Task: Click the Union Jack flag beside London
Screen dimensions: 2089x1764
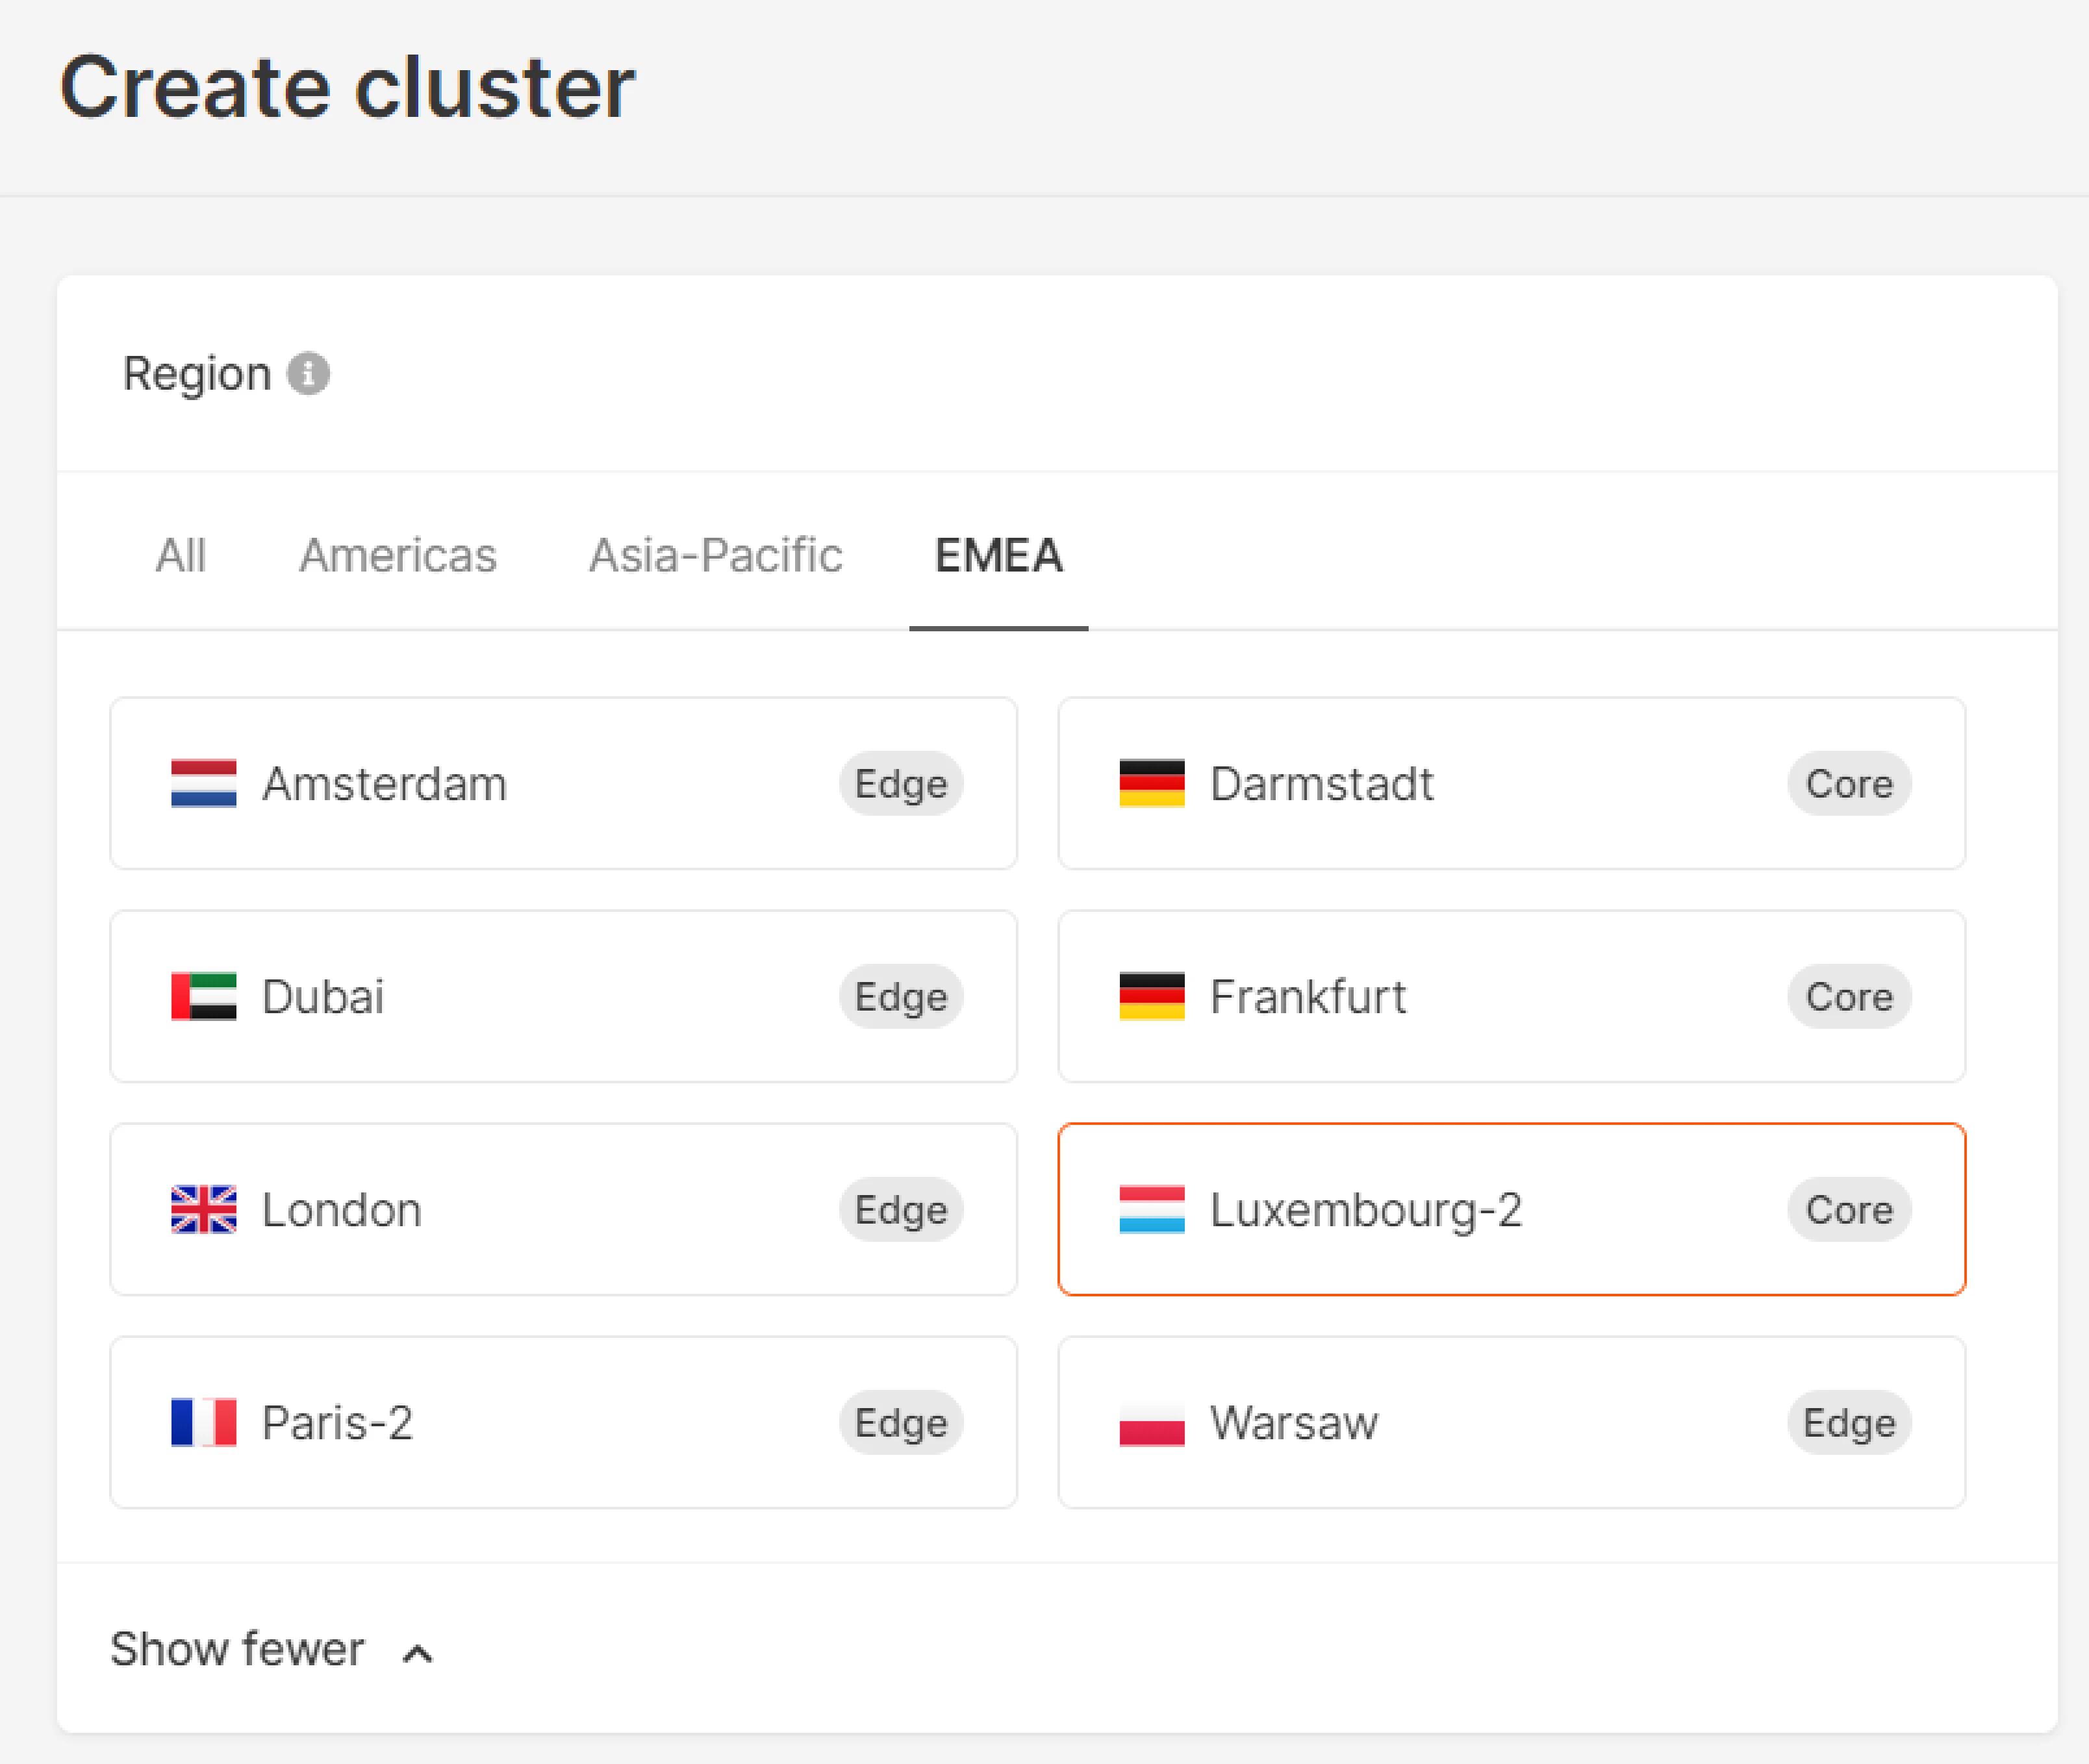Action: coord(203,1209)
